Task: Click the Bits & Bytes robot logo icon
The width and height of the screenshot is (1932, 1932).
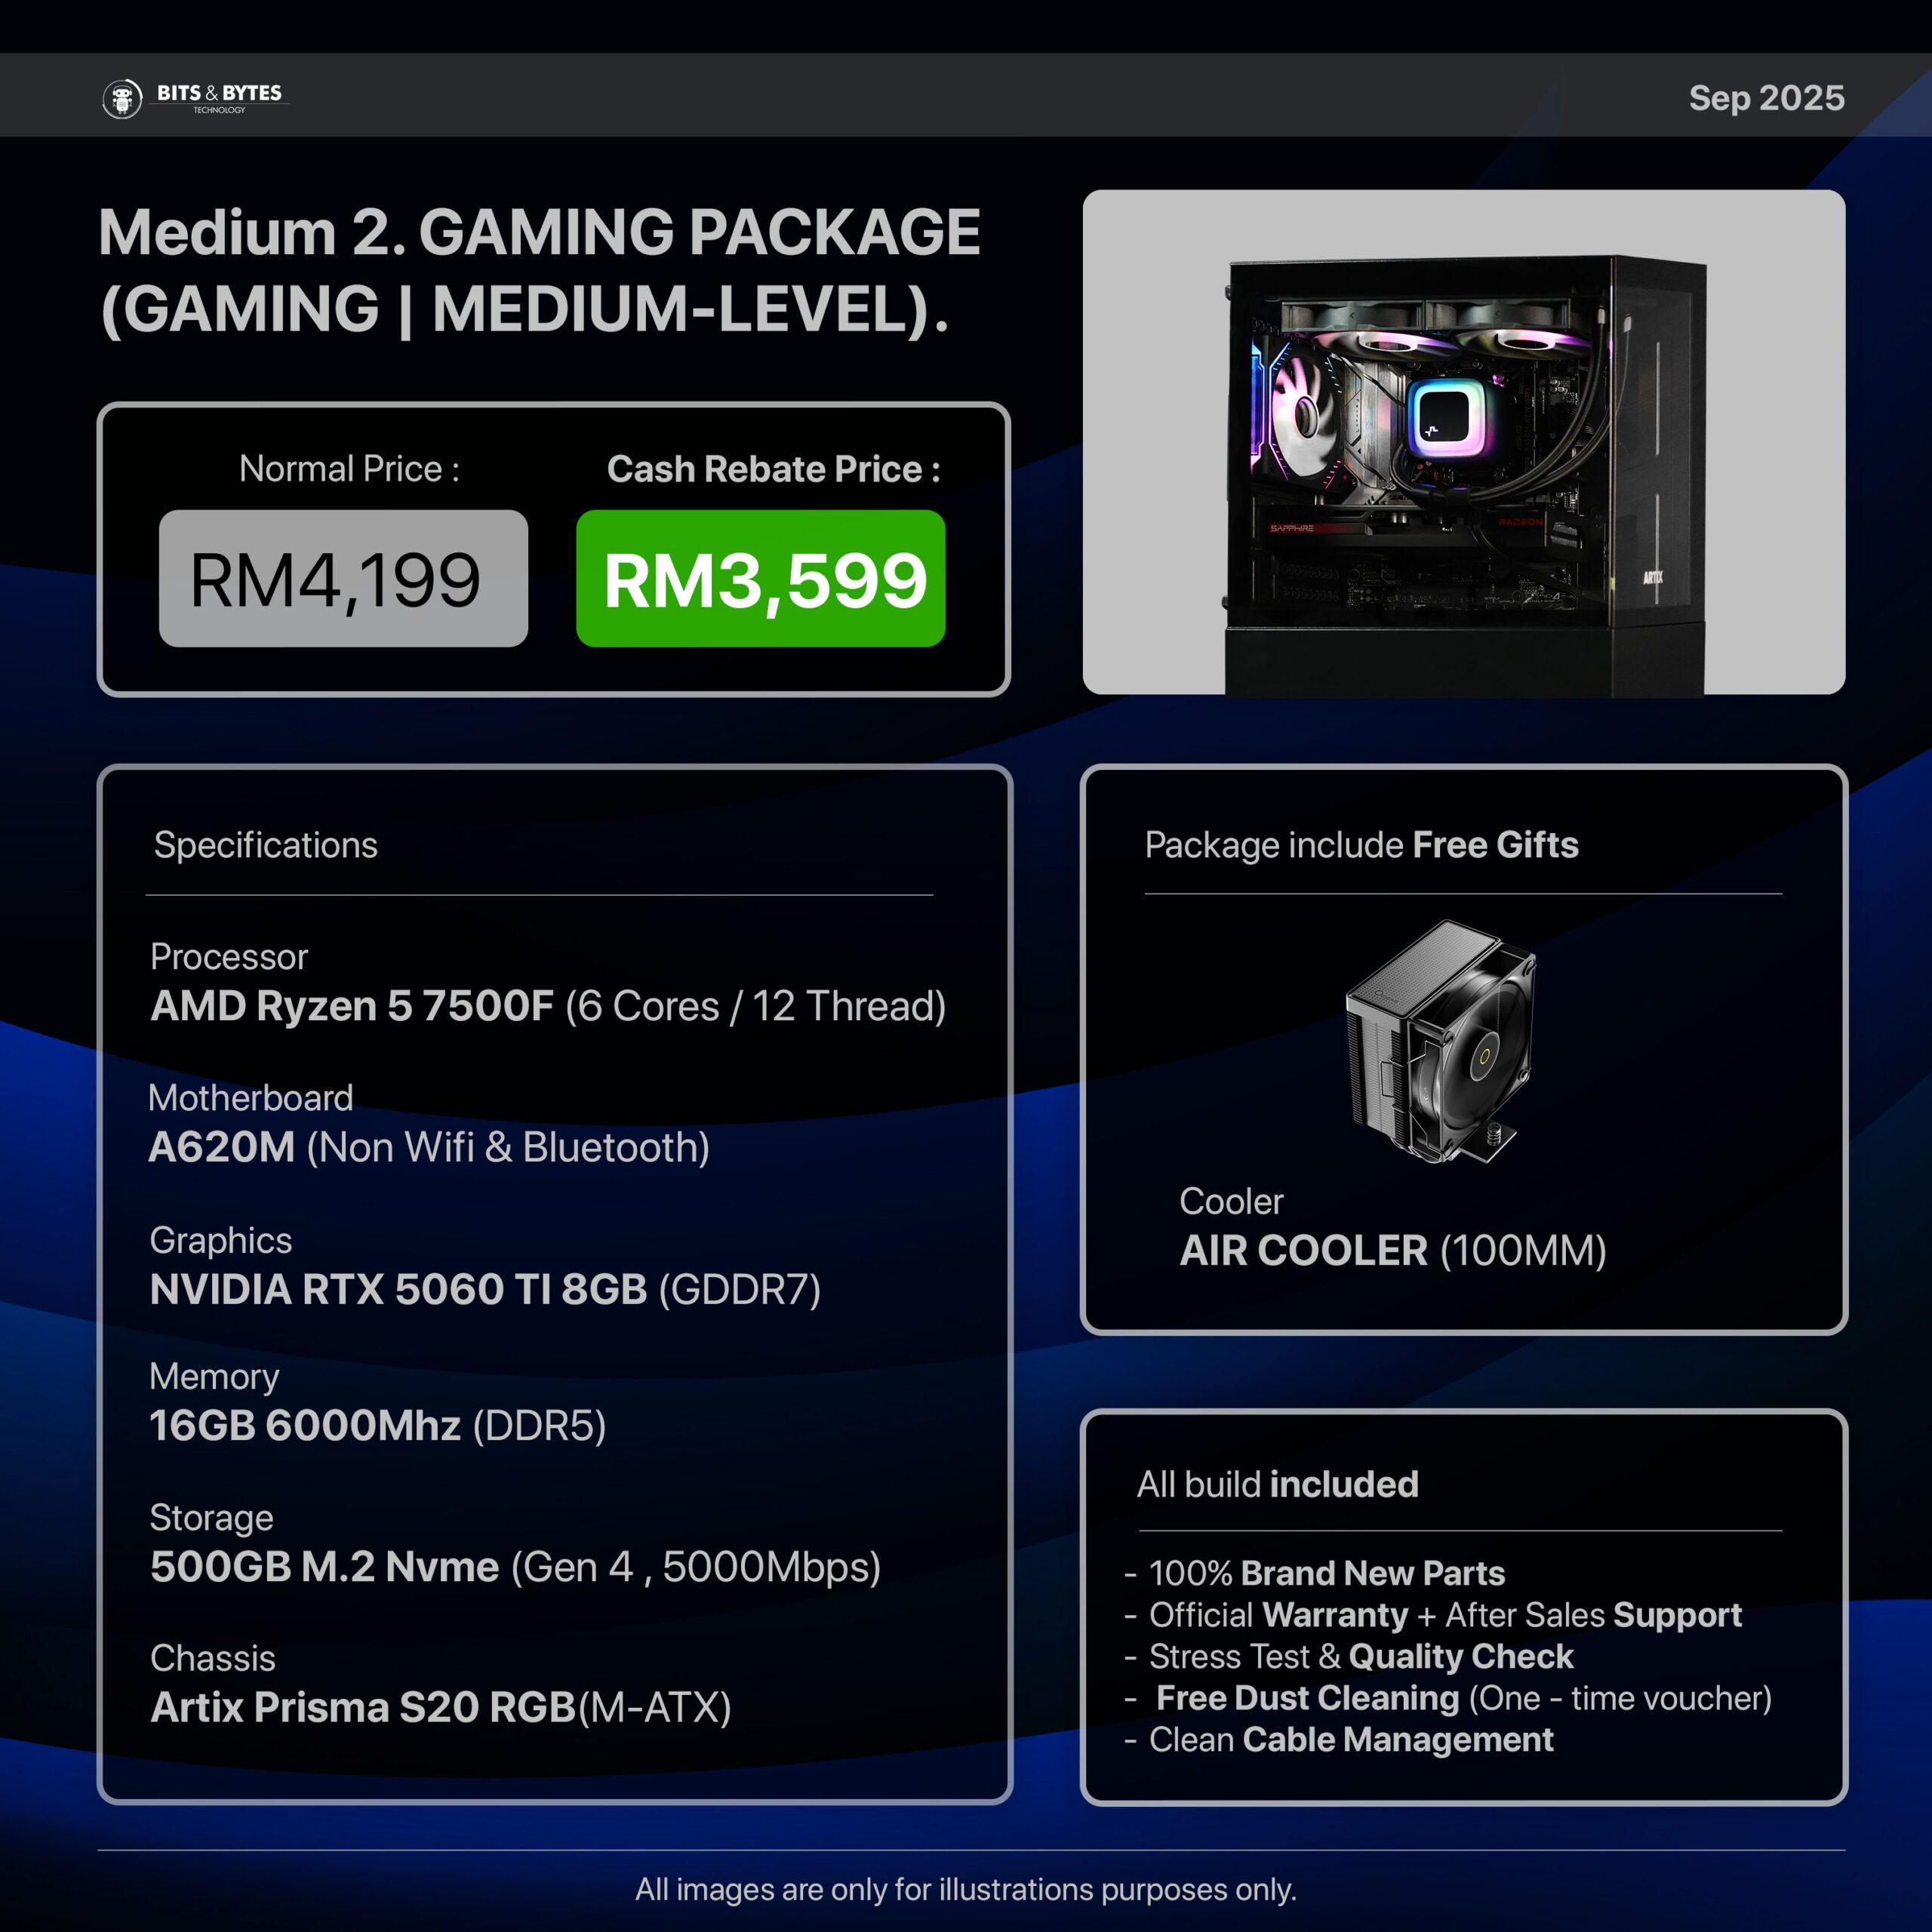Action: click(x=122, y=98)
